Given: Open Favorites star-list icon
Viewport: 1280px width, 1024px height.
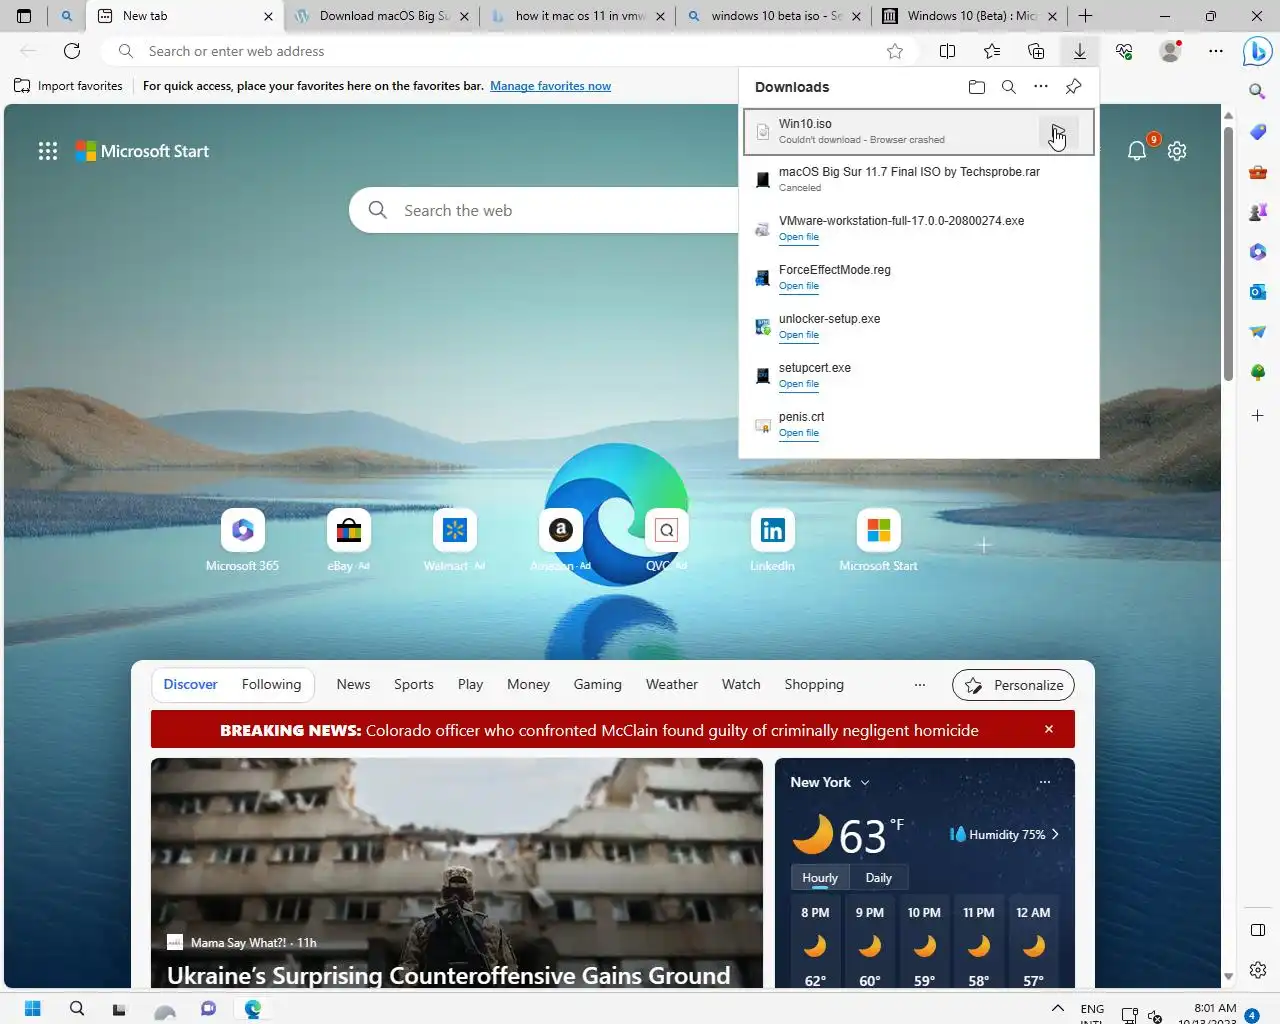Looking at the screenshot, I should point(992,51).
